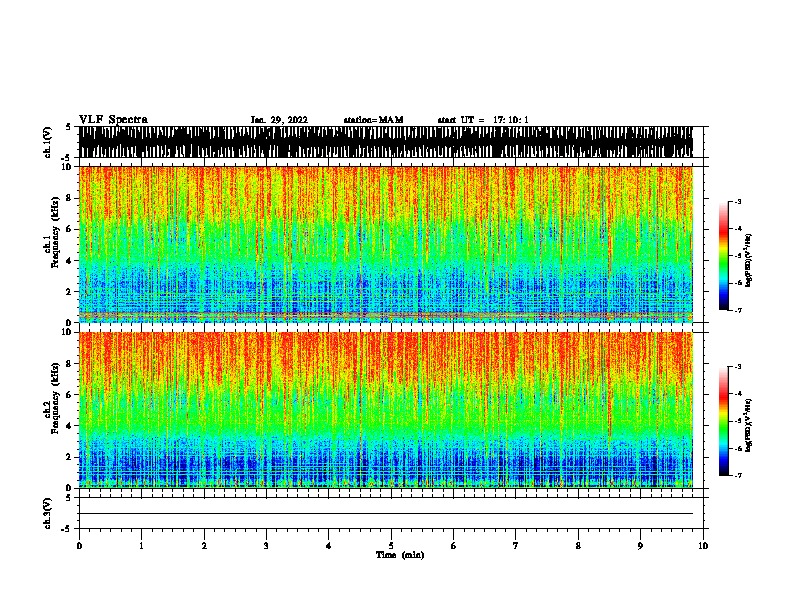Click the Time axis tick label "3"
The height and width of the screenshot is (612, 792).
(x=267, y=546)
